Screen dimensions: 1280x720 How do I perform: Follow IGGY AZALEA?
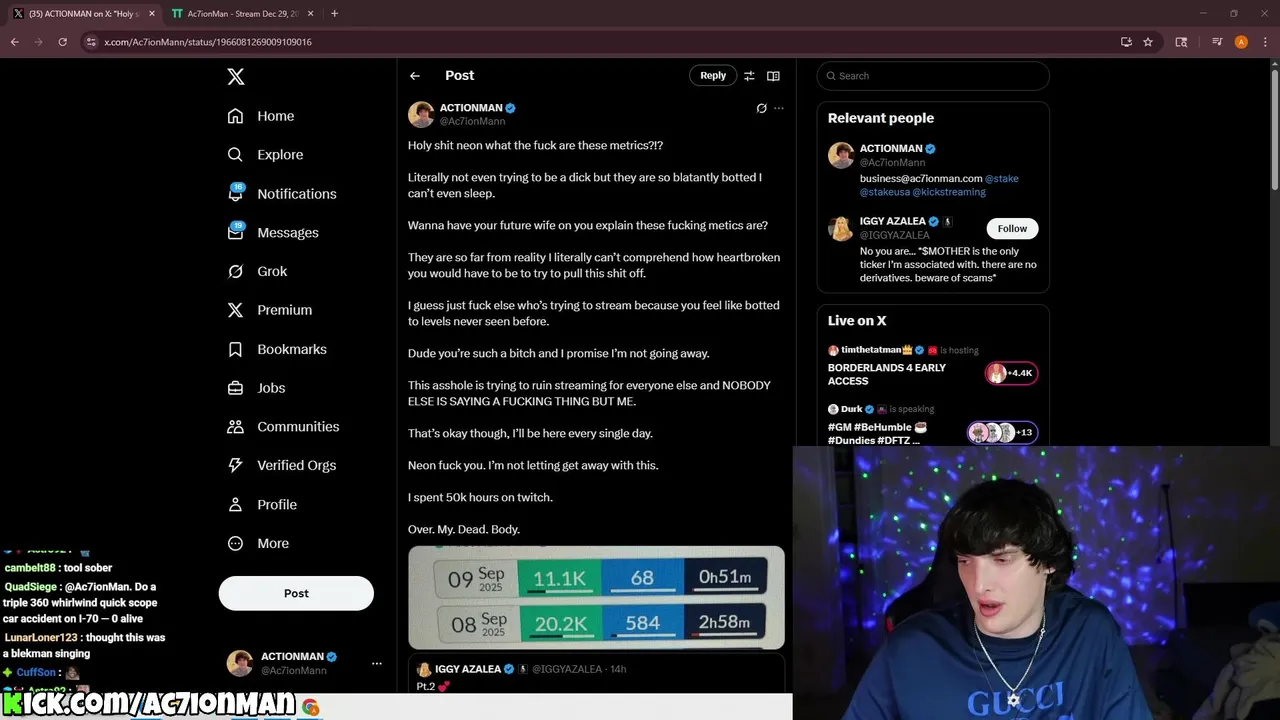(1012, 228)
